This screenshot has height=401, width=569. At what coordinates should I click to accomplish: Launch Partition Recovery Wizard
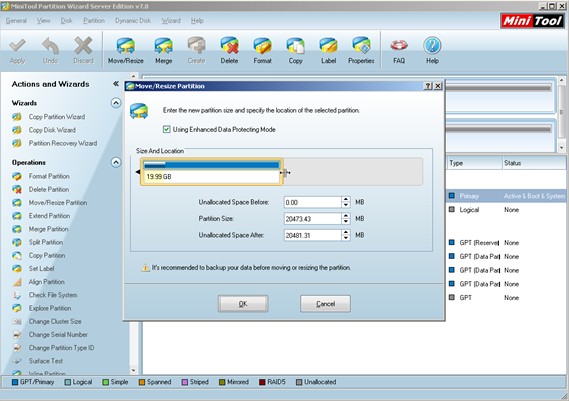[63, 143]
